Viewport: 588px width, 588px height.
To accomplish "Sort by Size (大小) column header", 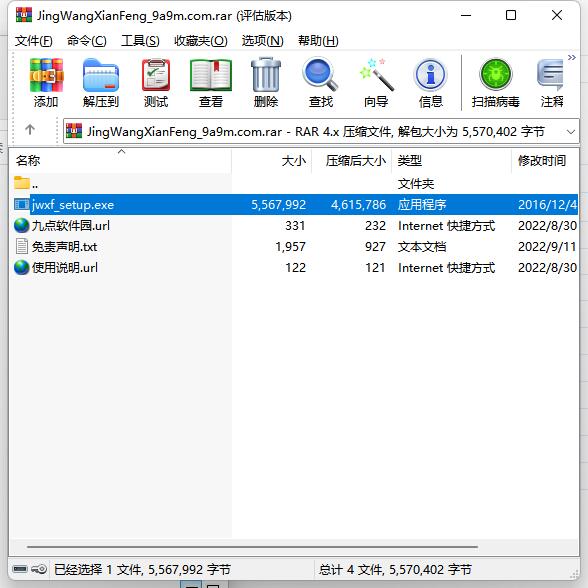I will click(272, 161).
